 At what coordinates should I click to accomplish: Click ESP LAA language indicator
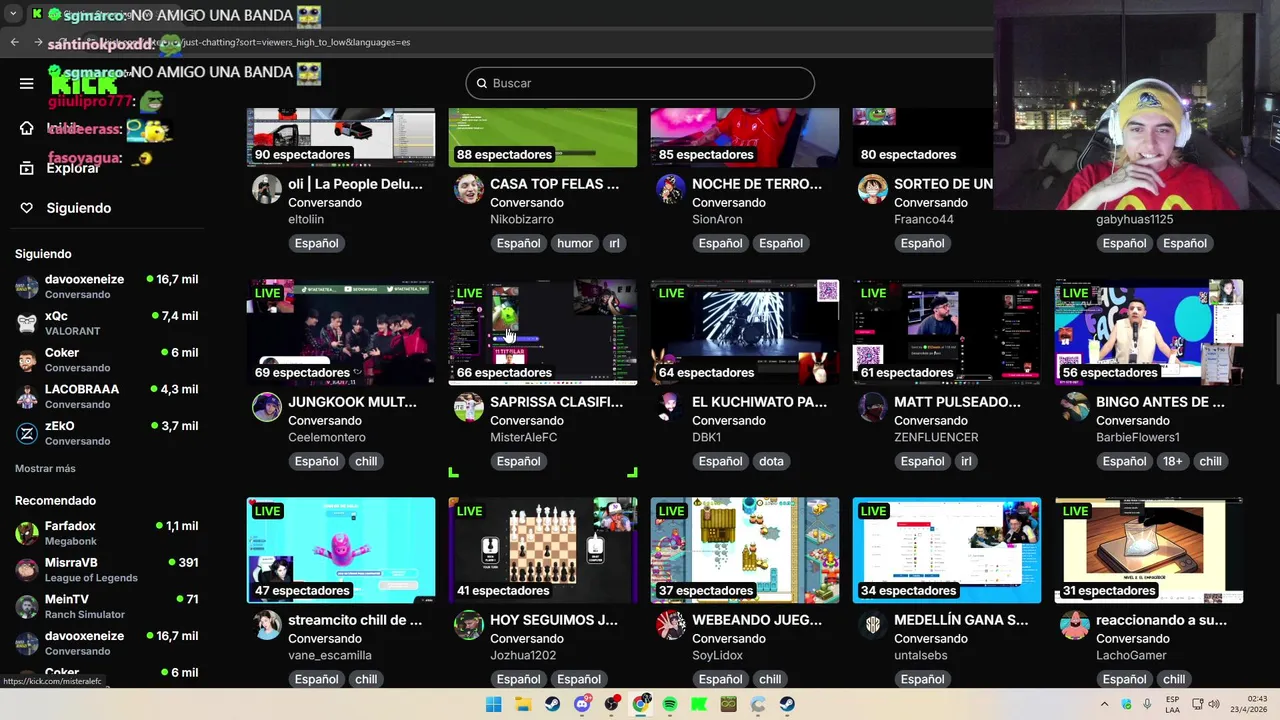[1172, 704]
